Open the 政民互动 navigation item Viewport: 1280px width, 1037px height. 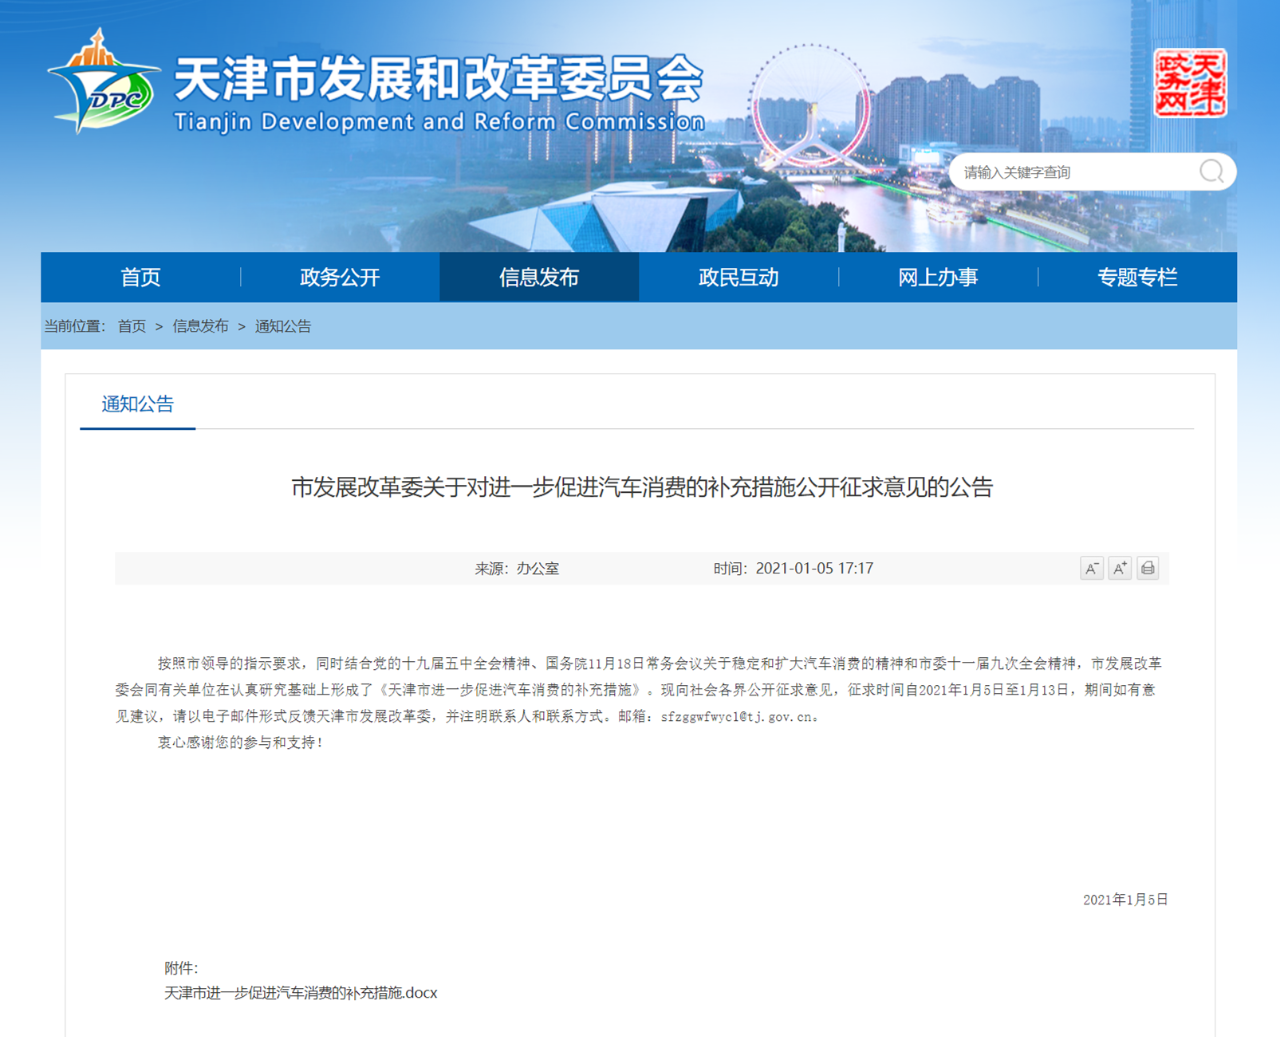[x=738, y=277]
